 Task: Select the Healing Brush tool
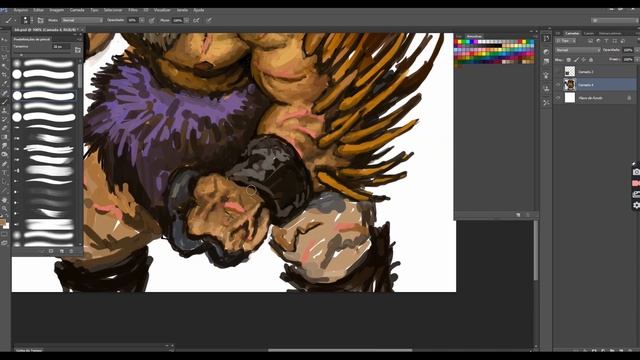point(4,93)
